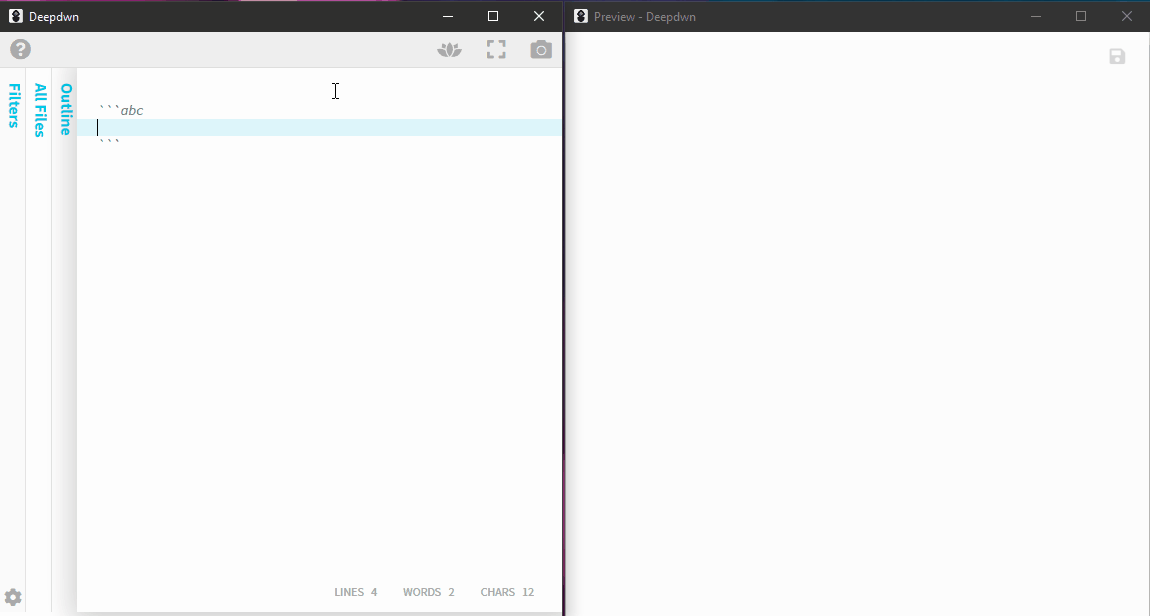Click the Deepdwn app icon in title bar
This screenshot has height=616, width=1150.
pyautogui.click(x=15, y=16)
